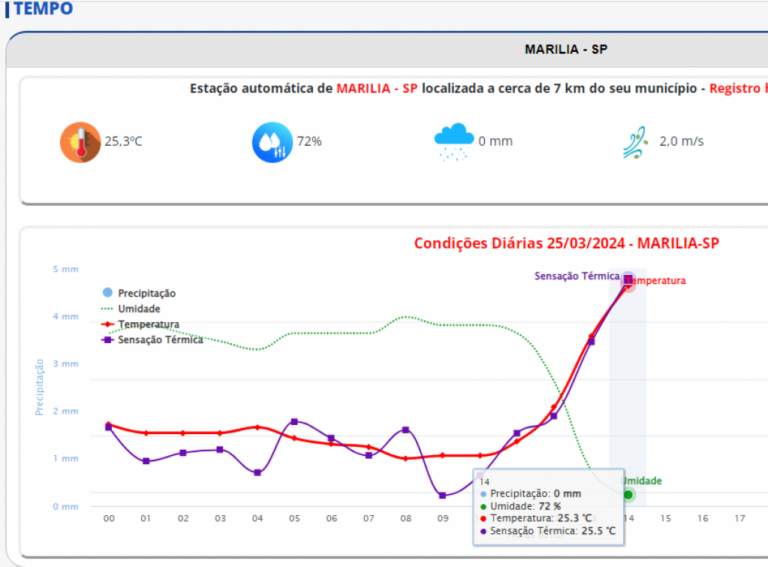Select the purple data point at hour 01
Image resolution: width=768 pixels, height=567 pixels.
(146, 461)
